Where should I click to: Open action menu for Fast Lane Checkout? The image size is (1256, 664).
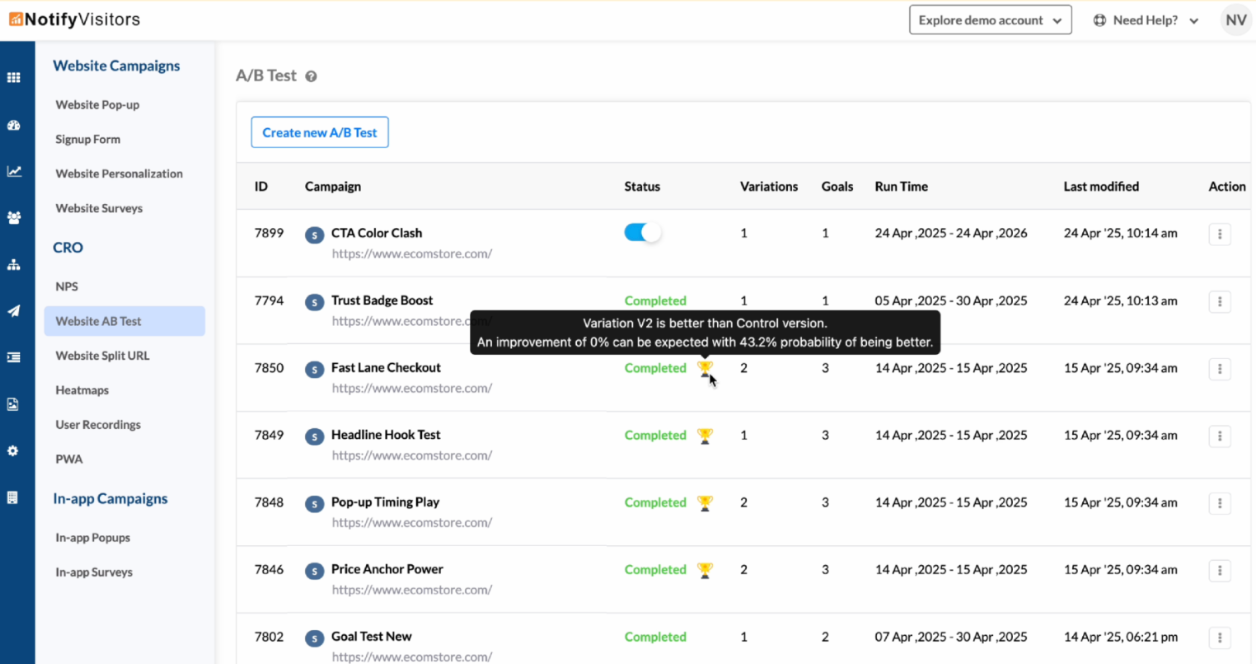[x=1219, y=369]
